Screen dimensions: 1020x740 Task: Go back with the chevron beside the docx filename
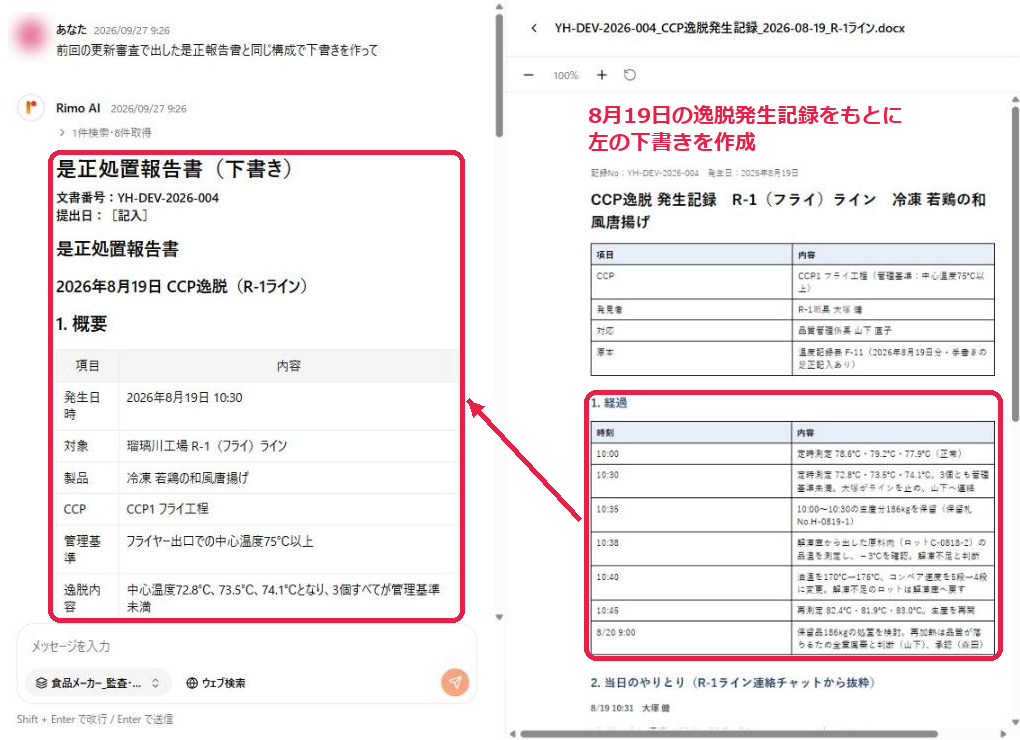(534, 28)
